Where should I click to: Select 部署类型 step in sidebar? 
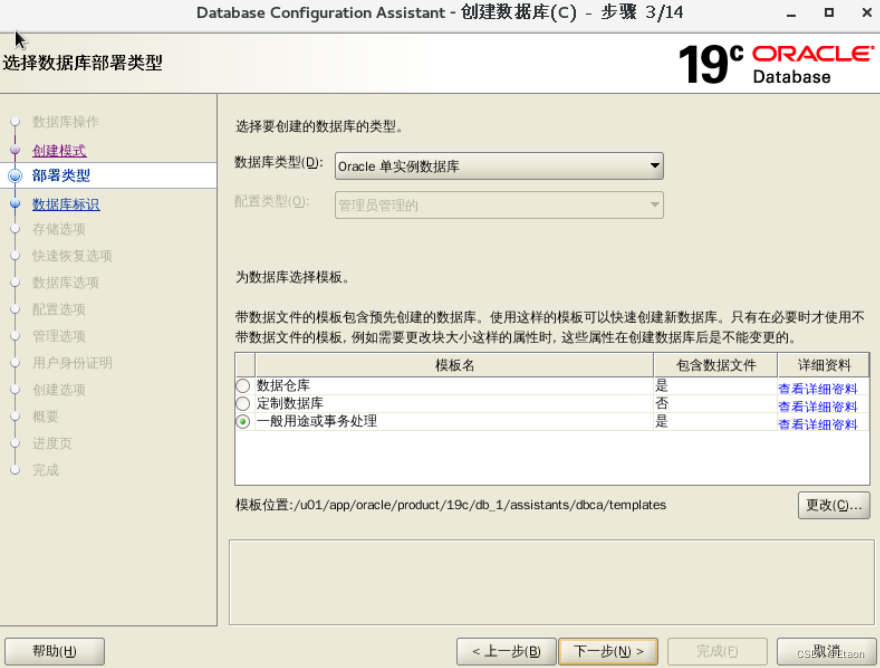coord(61,176)
